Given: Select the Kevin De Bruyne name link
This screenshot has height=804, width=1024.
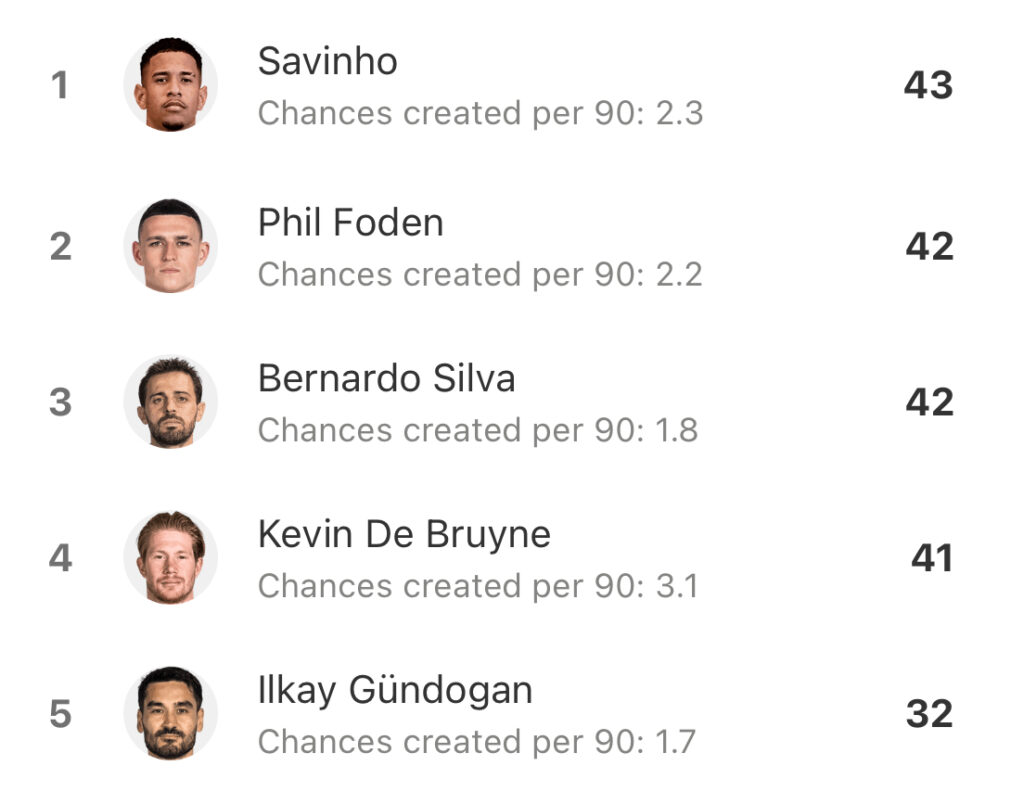Looking at the screenshot, I should 404,535.
